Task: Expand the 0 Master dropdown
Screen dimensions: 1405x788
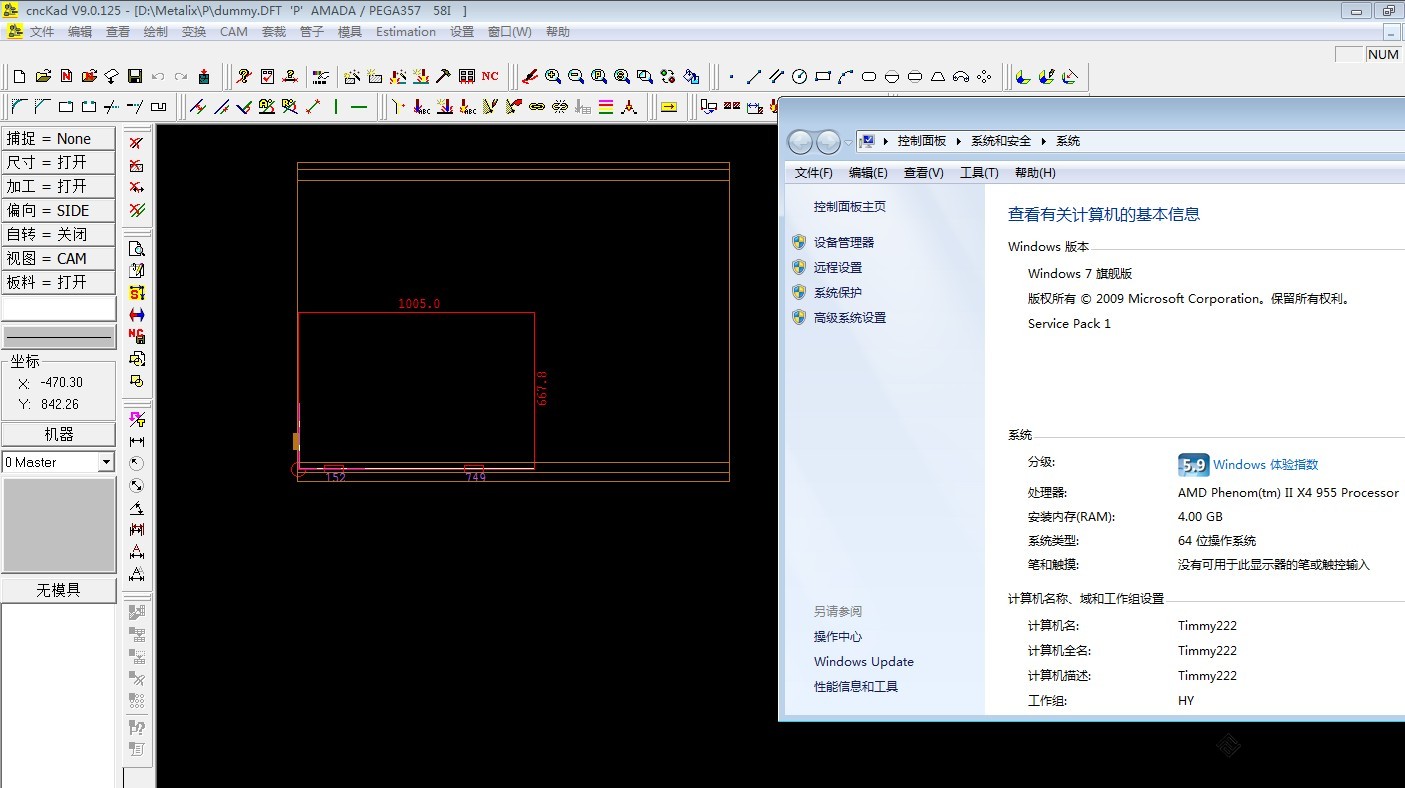Action: [x=106, y=462]
